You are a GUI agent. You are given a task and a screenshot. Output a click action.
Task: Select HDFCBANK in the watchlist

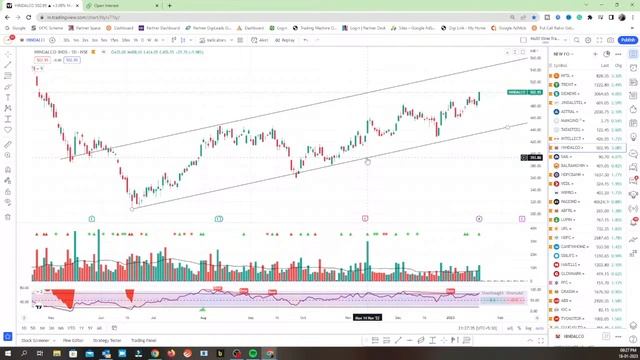coord(587,174)
